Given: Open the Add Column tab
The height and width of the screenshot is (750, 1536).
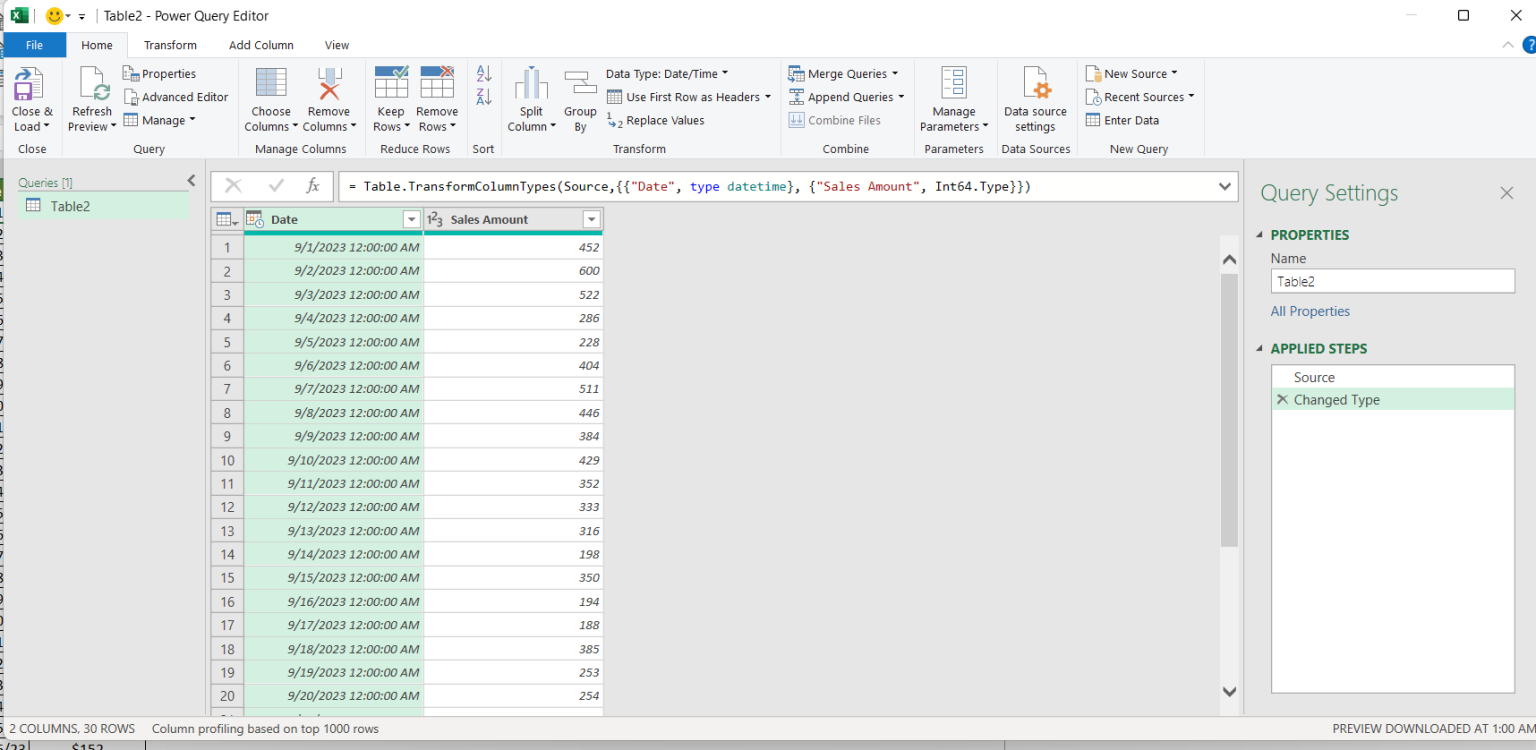Looking at the screenshot, I should point(261,45).
